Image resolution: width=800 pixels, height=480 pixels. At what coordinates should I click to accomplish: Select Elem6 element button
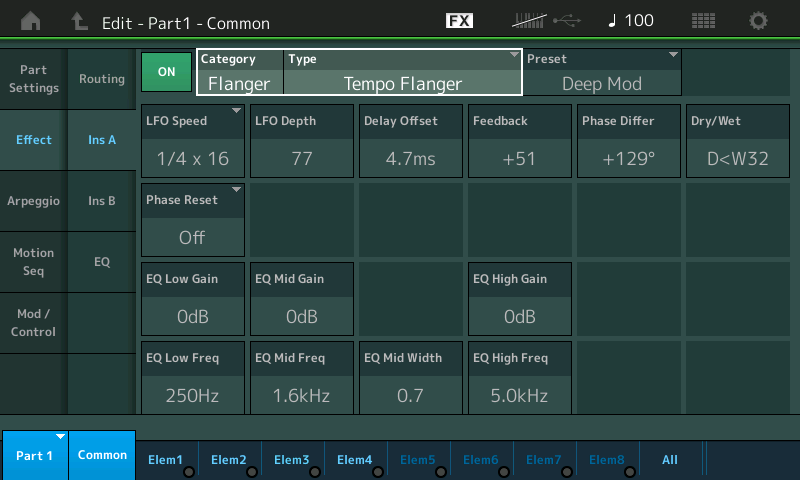[482, 460]
